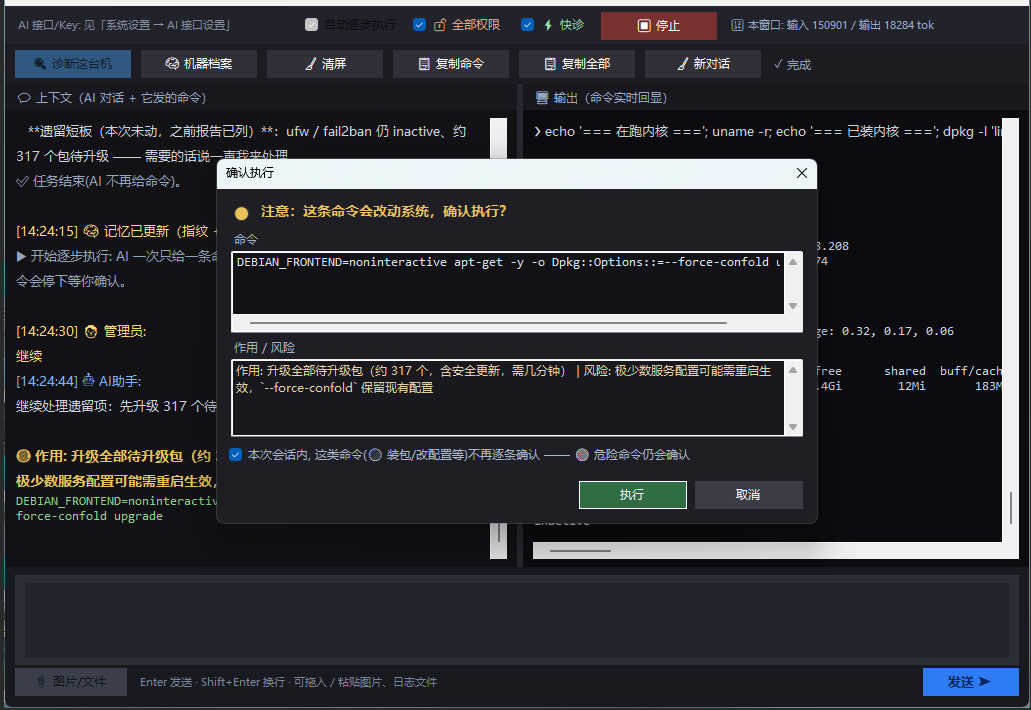Click the AI助手 robot icon
The width and height of the screenshot is (1031, 710).
88,381
